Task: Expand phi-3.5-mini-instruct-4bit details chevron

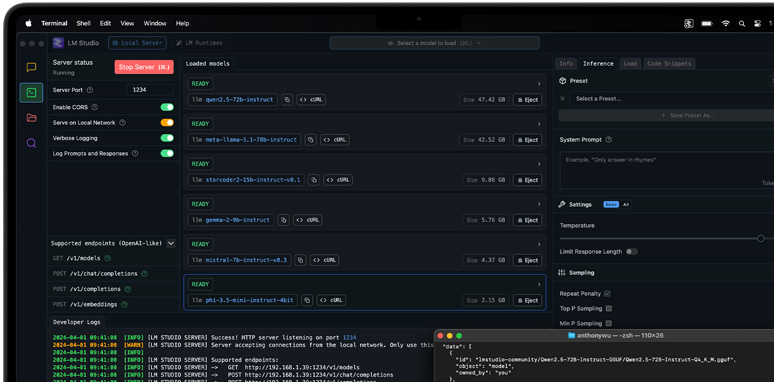Action: pos(539,284)
